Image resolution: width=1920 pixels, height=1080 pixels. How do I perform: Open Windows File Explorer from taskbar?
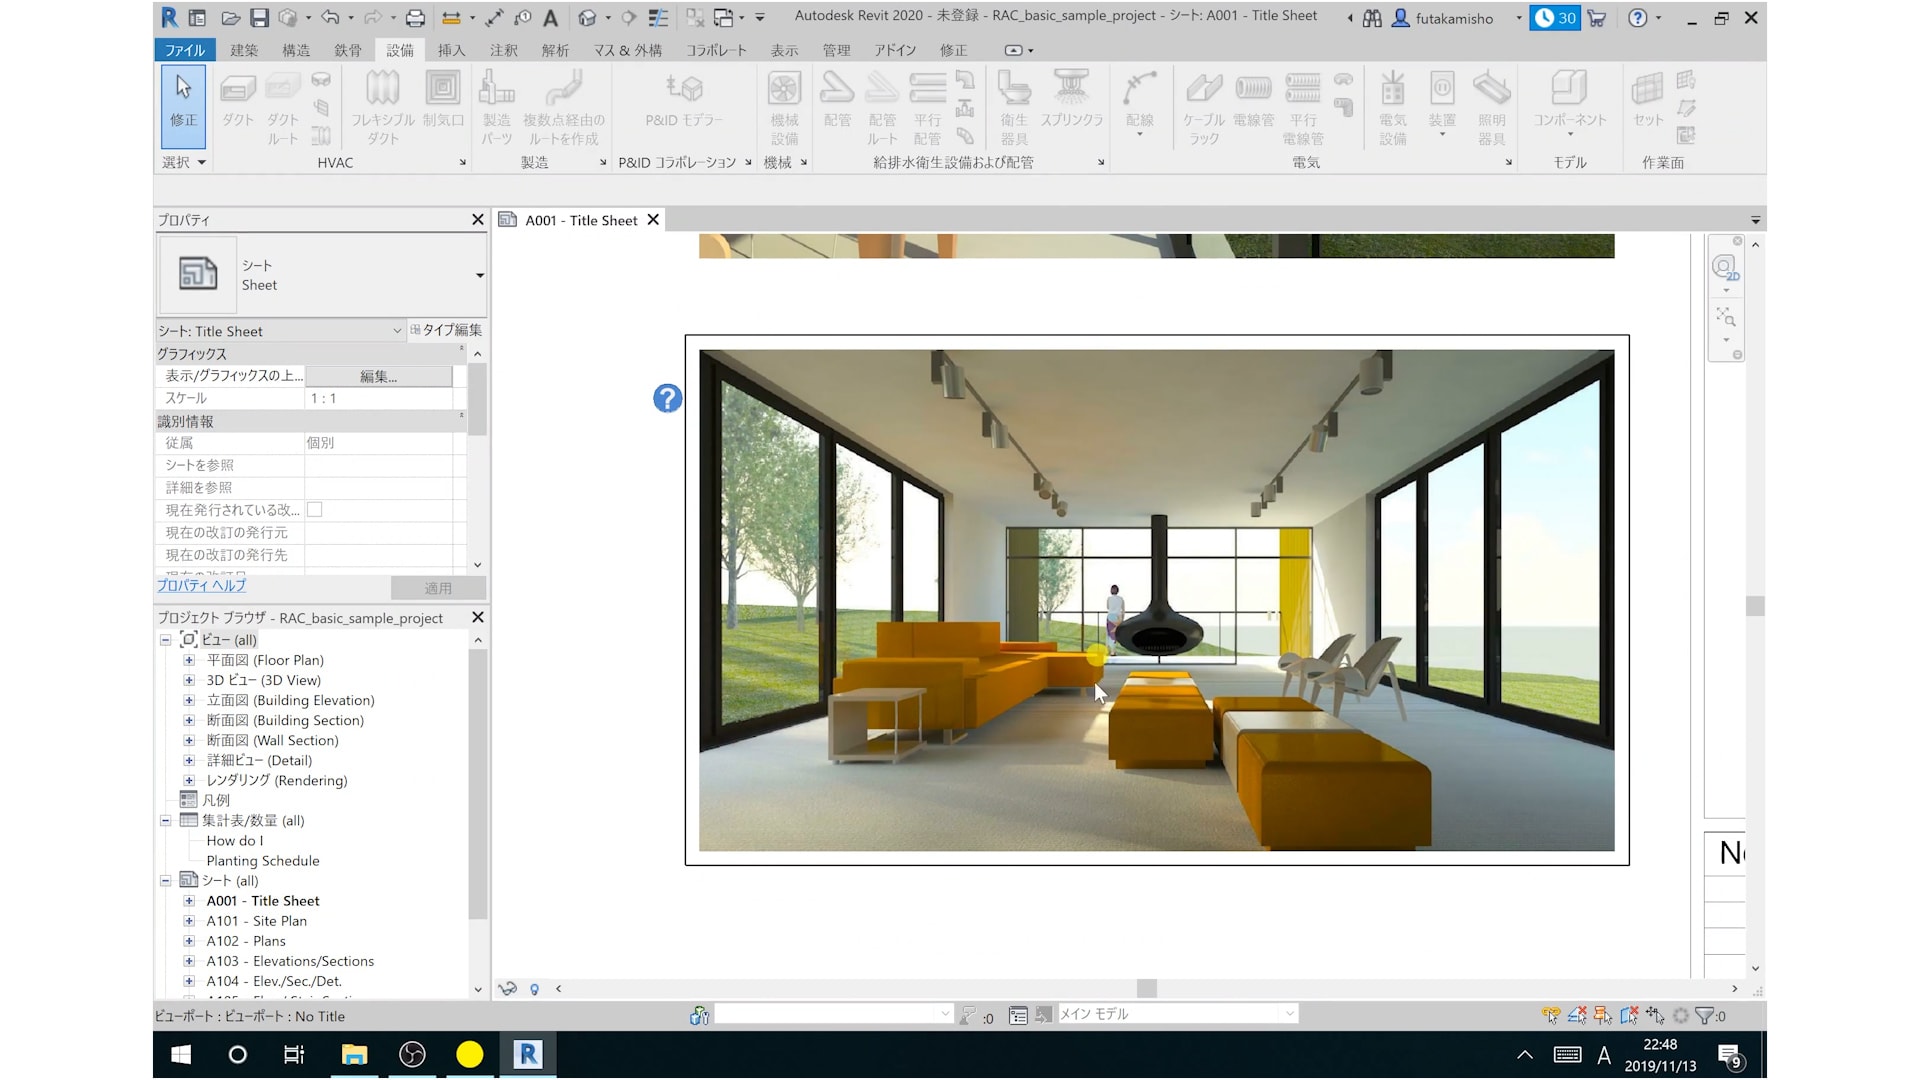point(354,1054)
